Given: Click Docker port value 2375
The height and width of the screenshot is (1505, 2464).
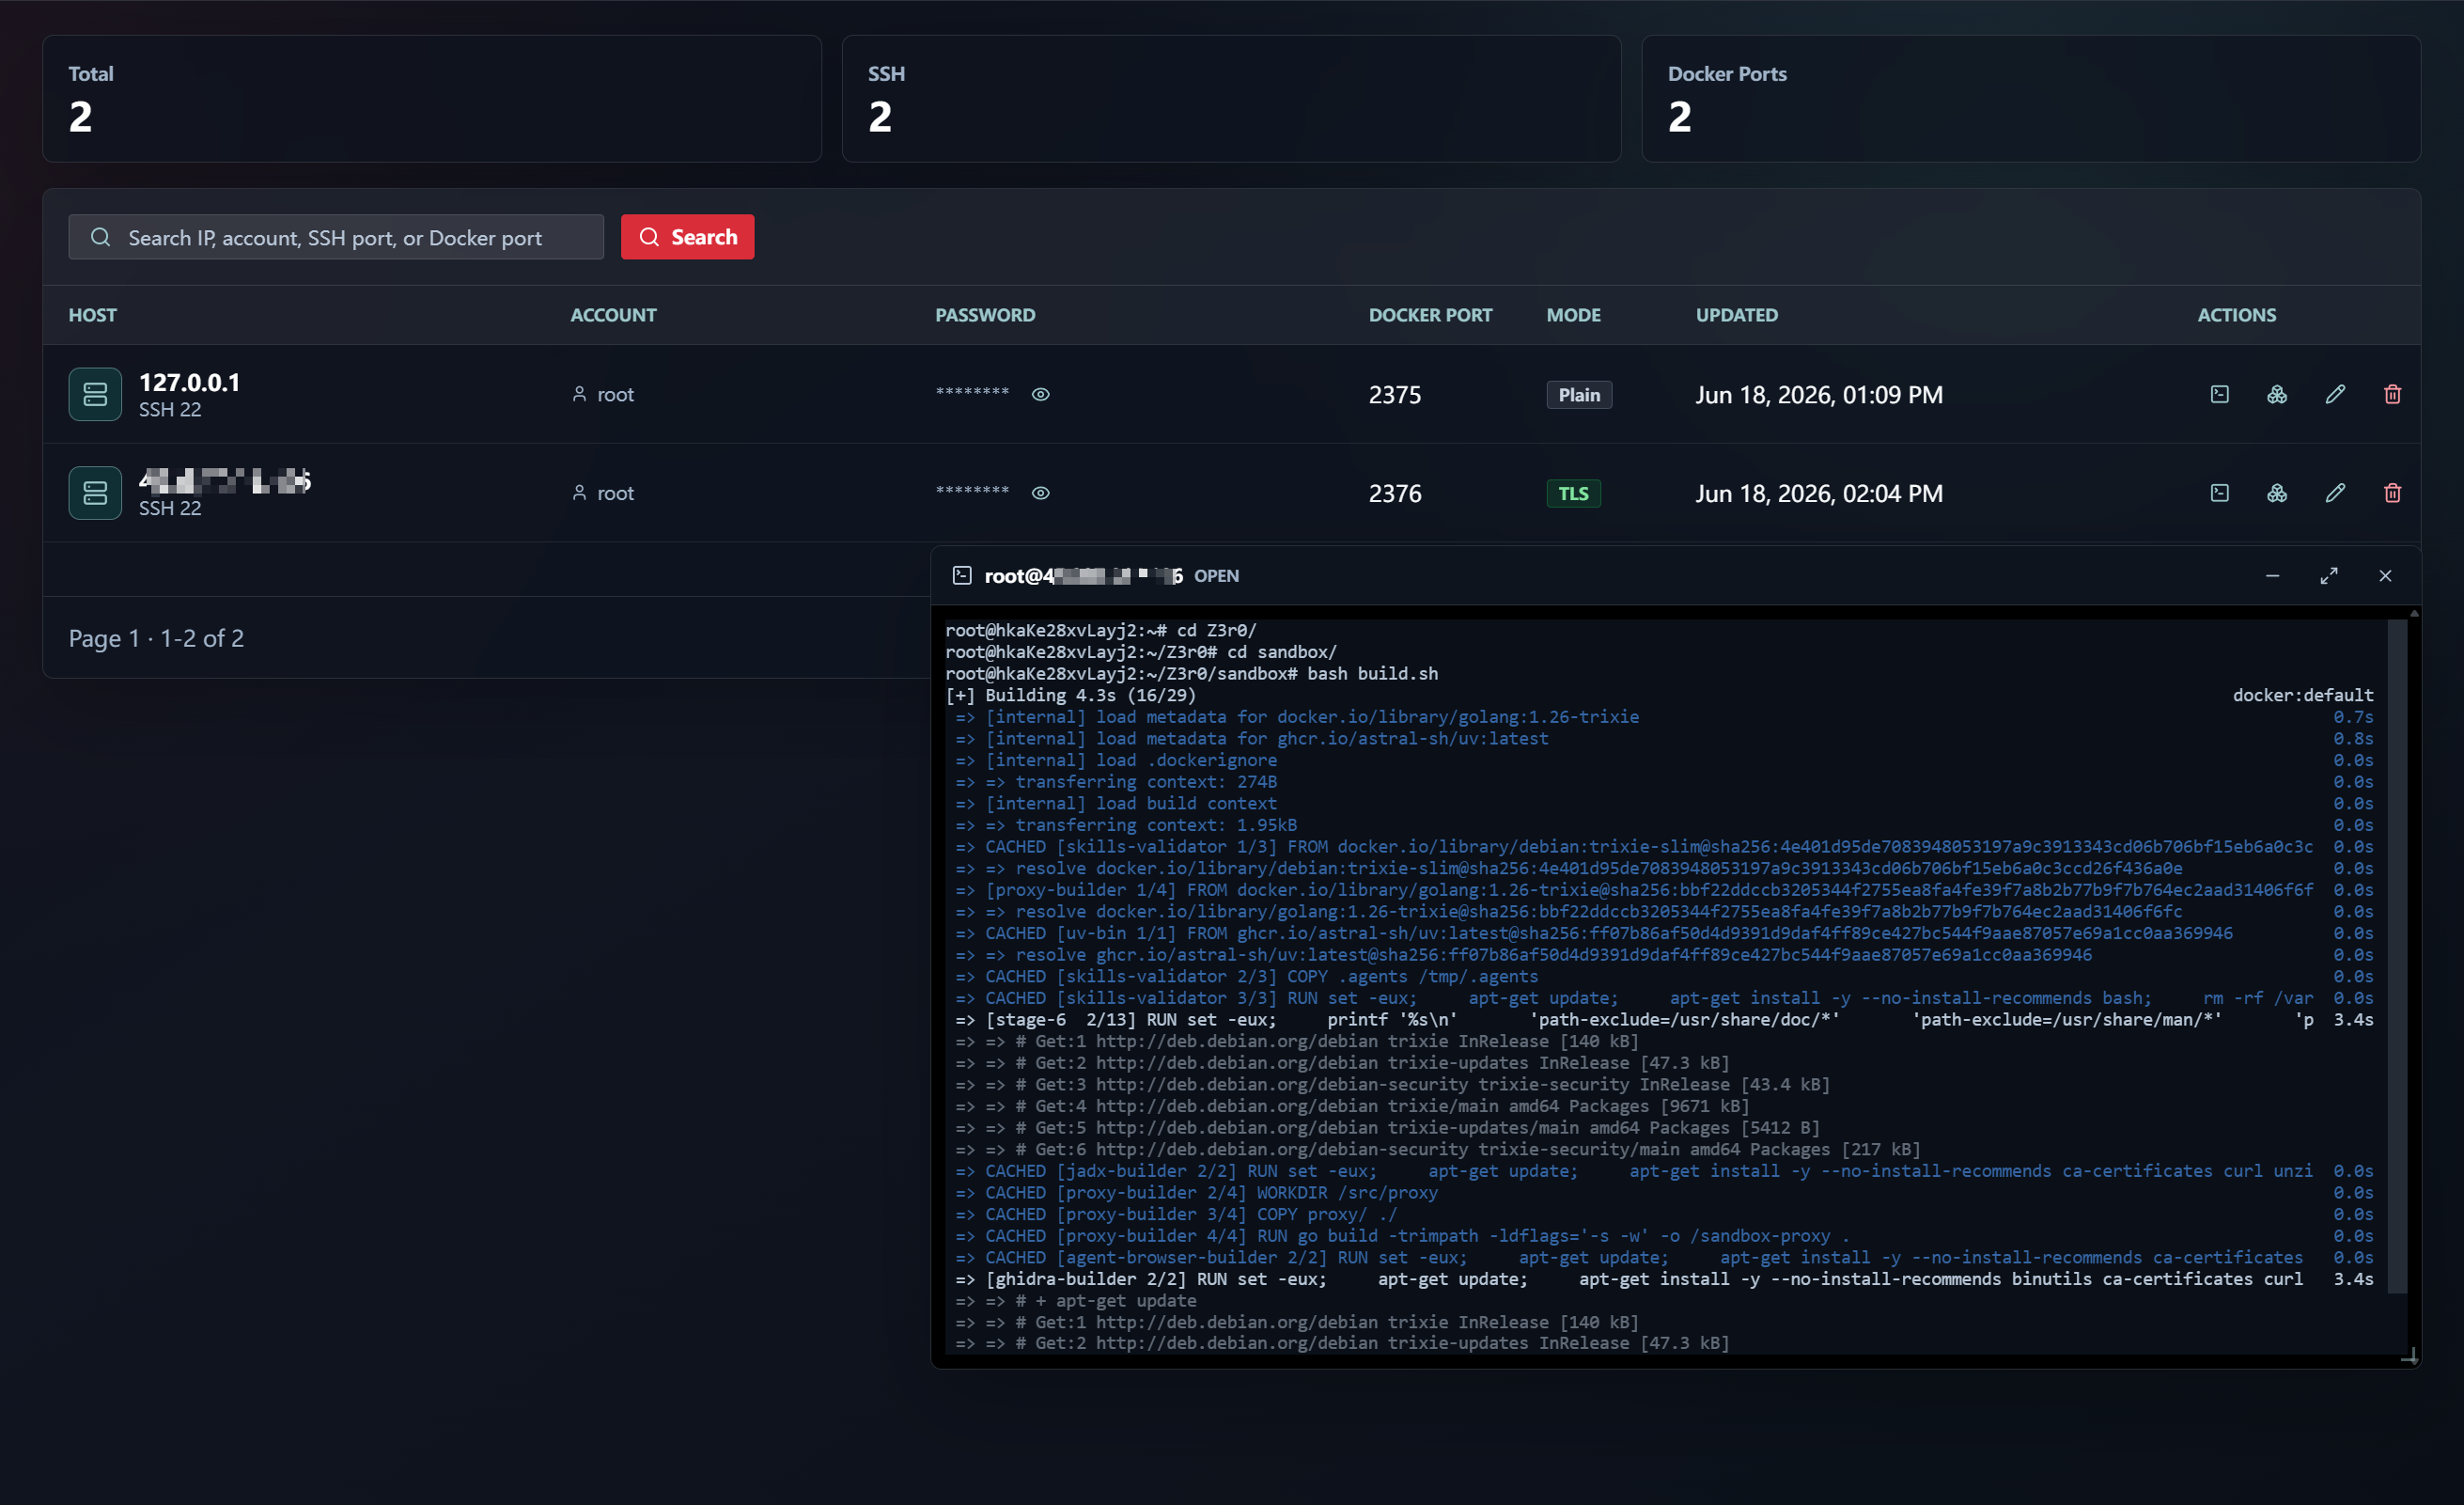Looking at the screenshot, I should pyautogui.click(x=1394, y=395).
